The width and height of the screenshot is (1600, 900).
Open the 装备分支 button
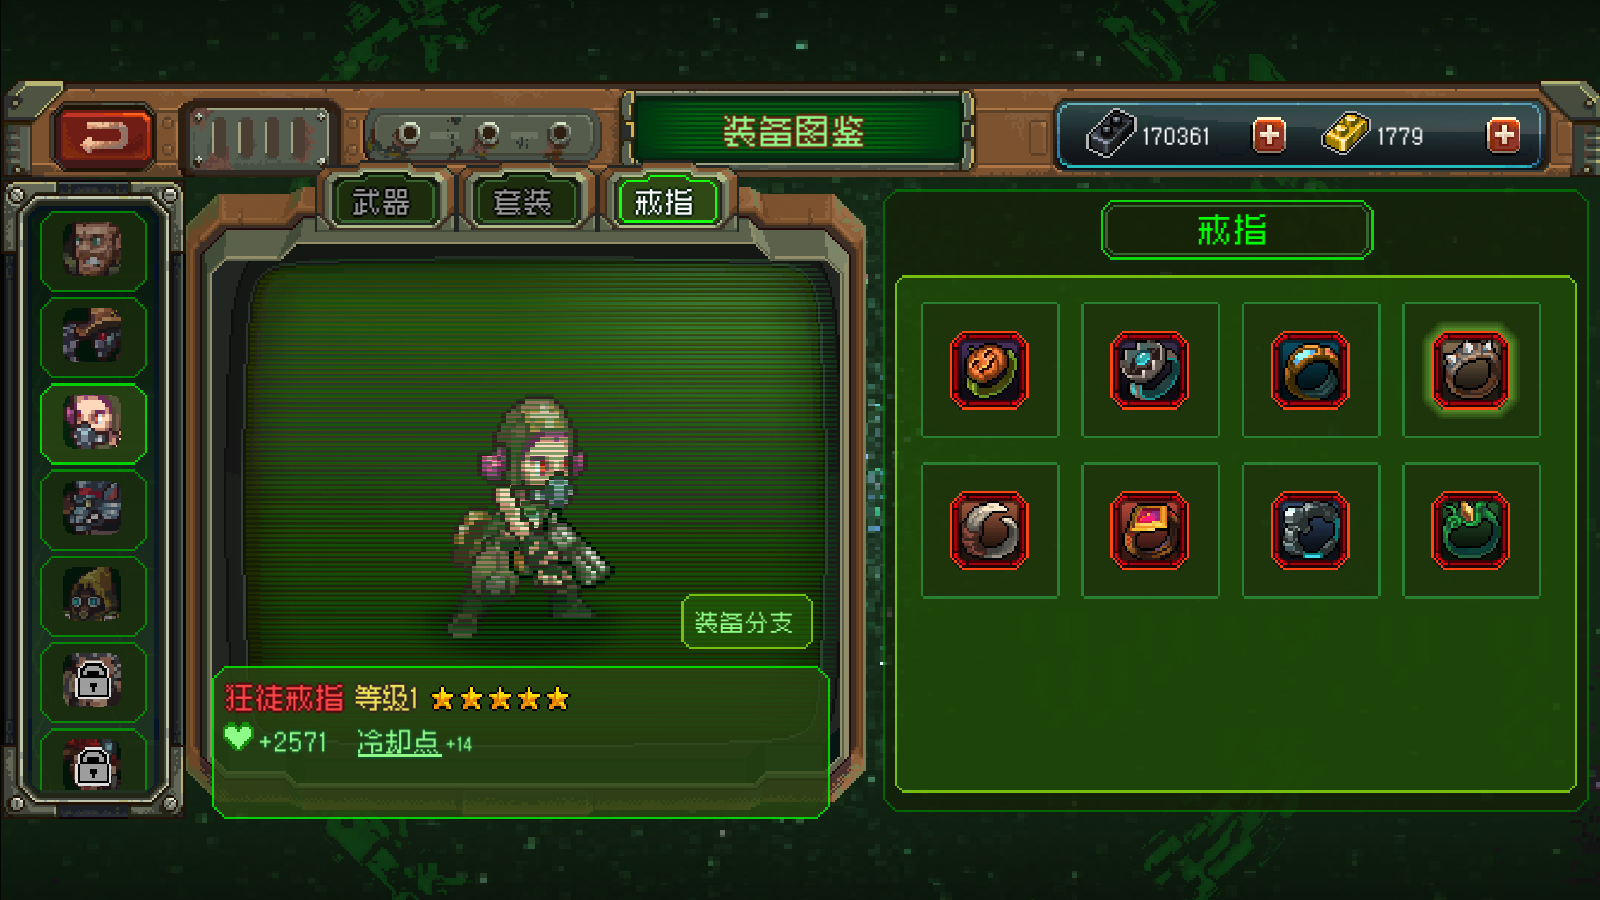[746, 622]
